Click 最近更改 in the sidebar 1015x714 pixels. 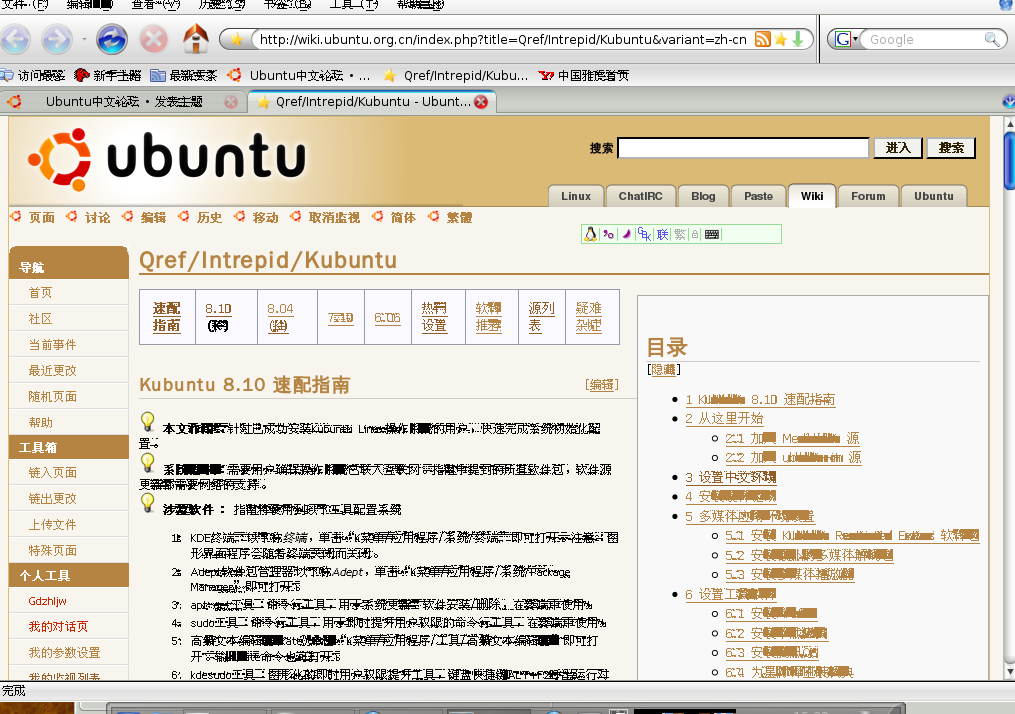pos(52,370)
